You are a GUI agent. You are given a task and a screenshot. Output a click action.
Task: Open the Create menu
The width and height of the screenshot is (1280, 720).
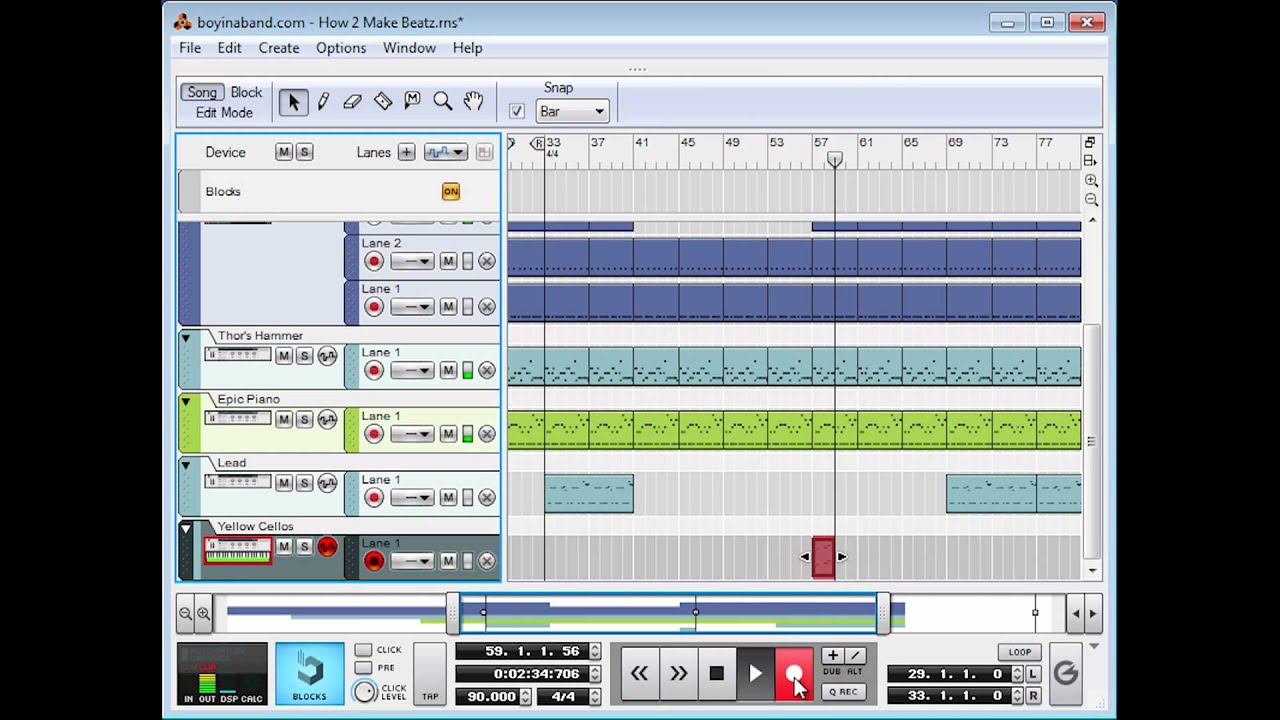[x=279, y=48]
